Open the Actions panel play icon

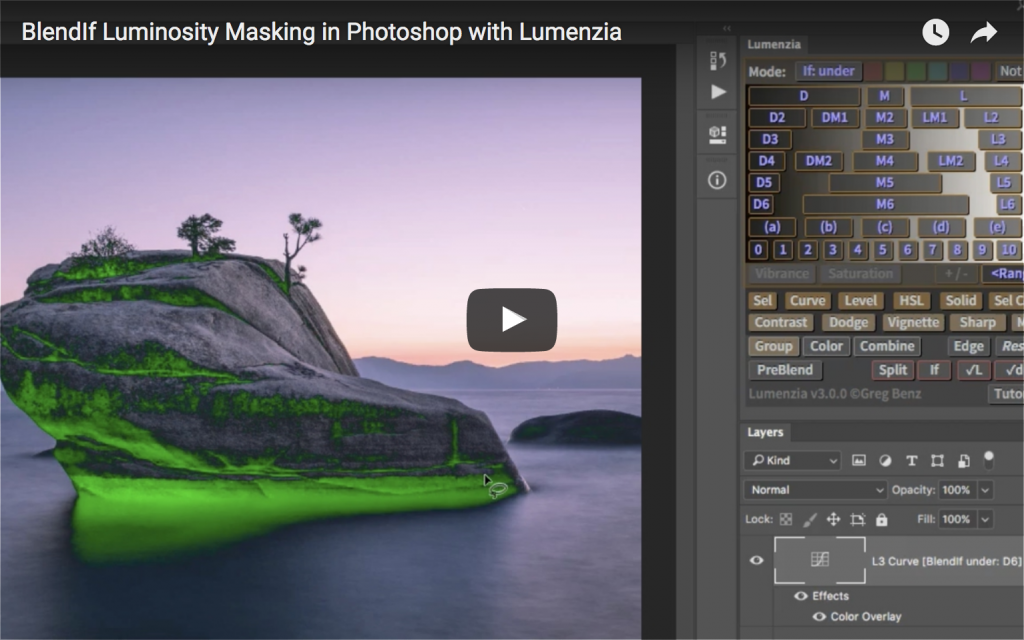tap(718, 92)
